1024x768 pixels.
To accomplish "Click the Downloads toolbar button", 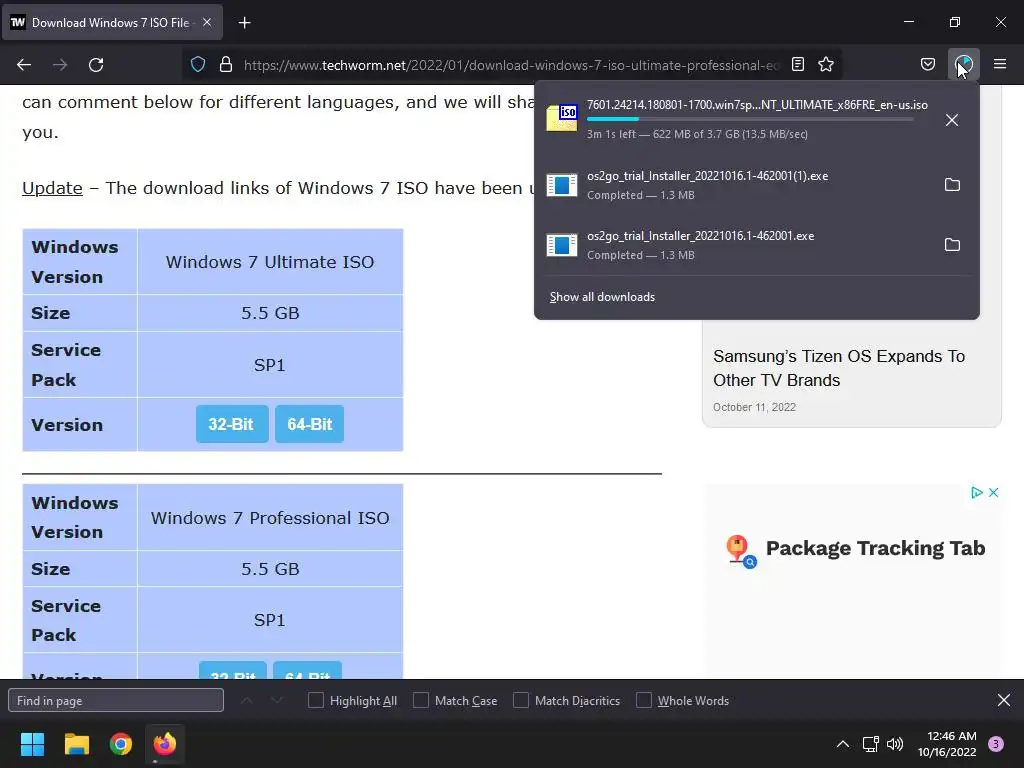I will coord(963,64).
